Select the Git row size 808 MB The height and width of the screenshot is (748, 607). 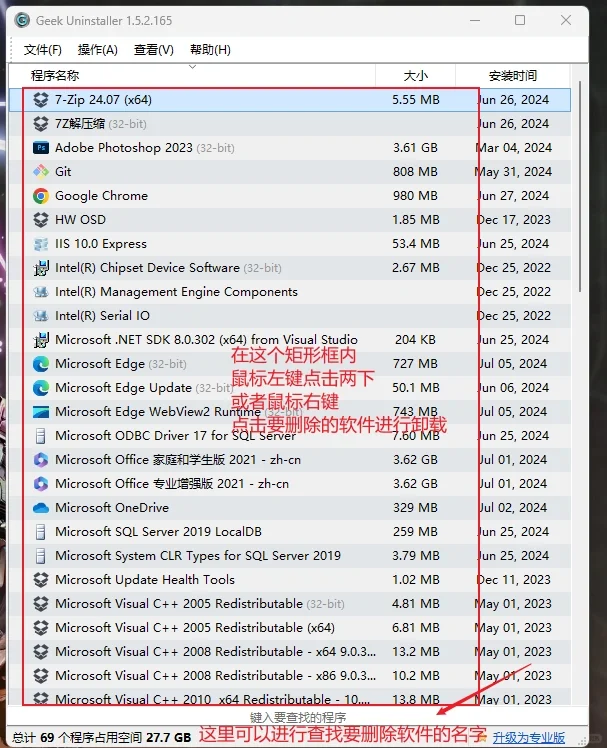pos(415,172)
